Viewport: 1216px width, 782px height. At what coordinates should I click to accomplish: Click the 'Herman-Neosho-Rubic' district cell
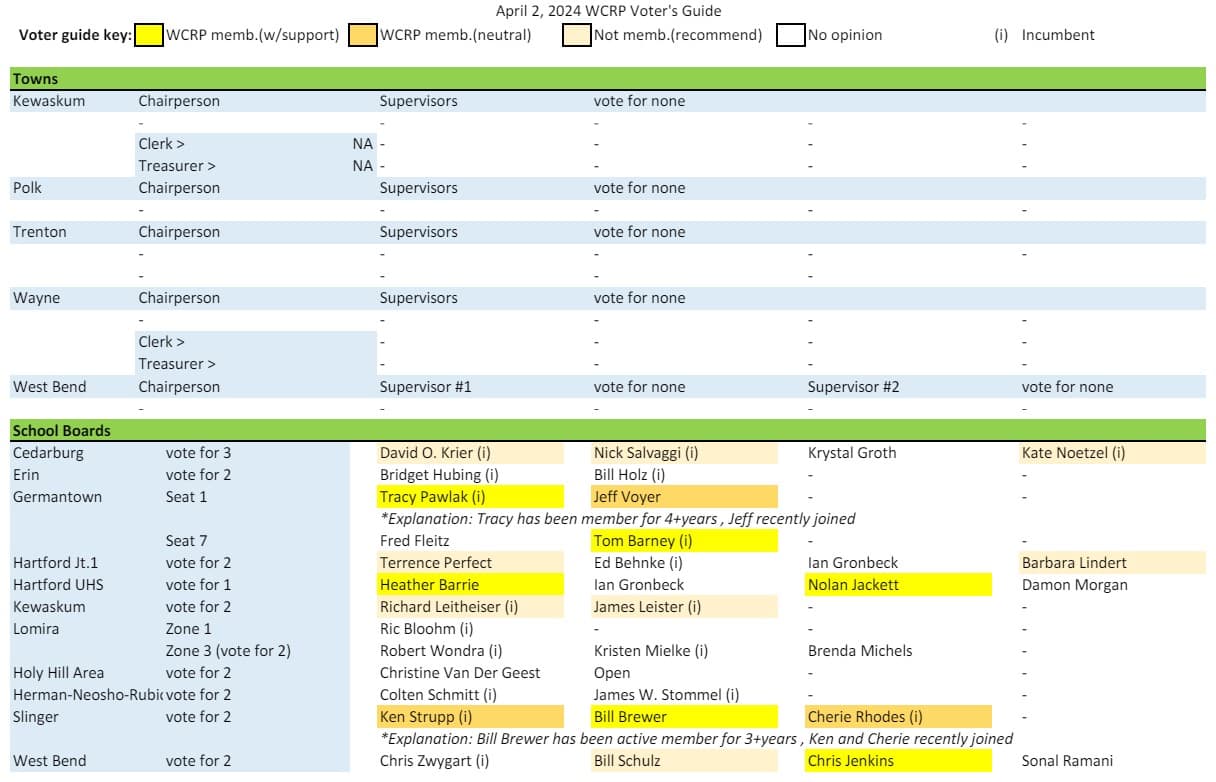tap(88, 694)
